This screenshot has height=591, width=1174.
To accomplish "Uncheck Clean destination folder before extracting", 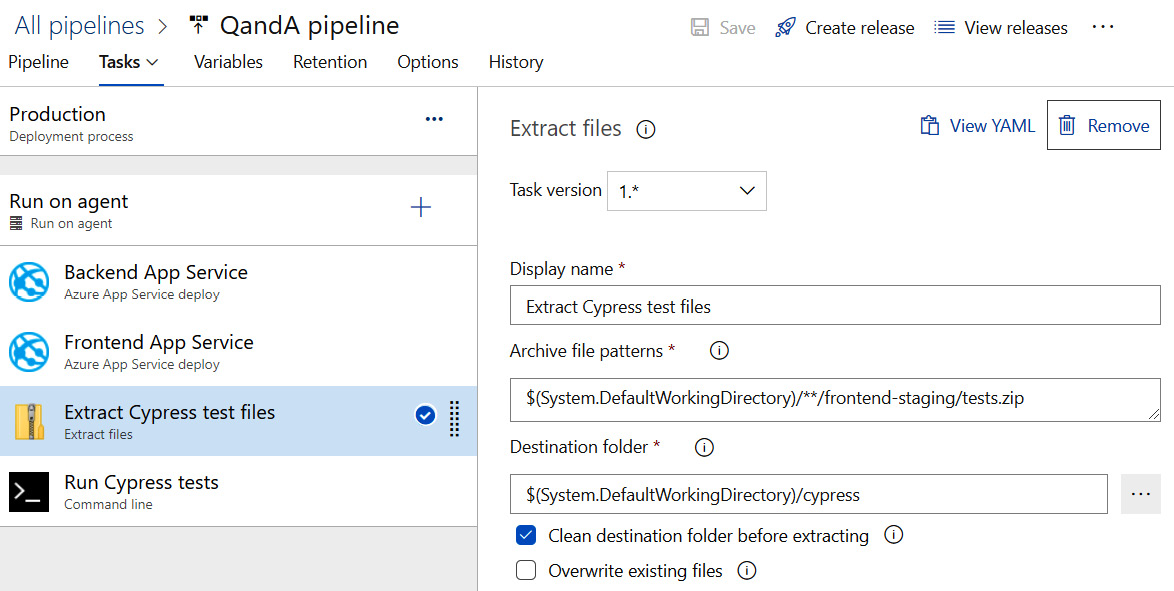I will click(526, 535).
